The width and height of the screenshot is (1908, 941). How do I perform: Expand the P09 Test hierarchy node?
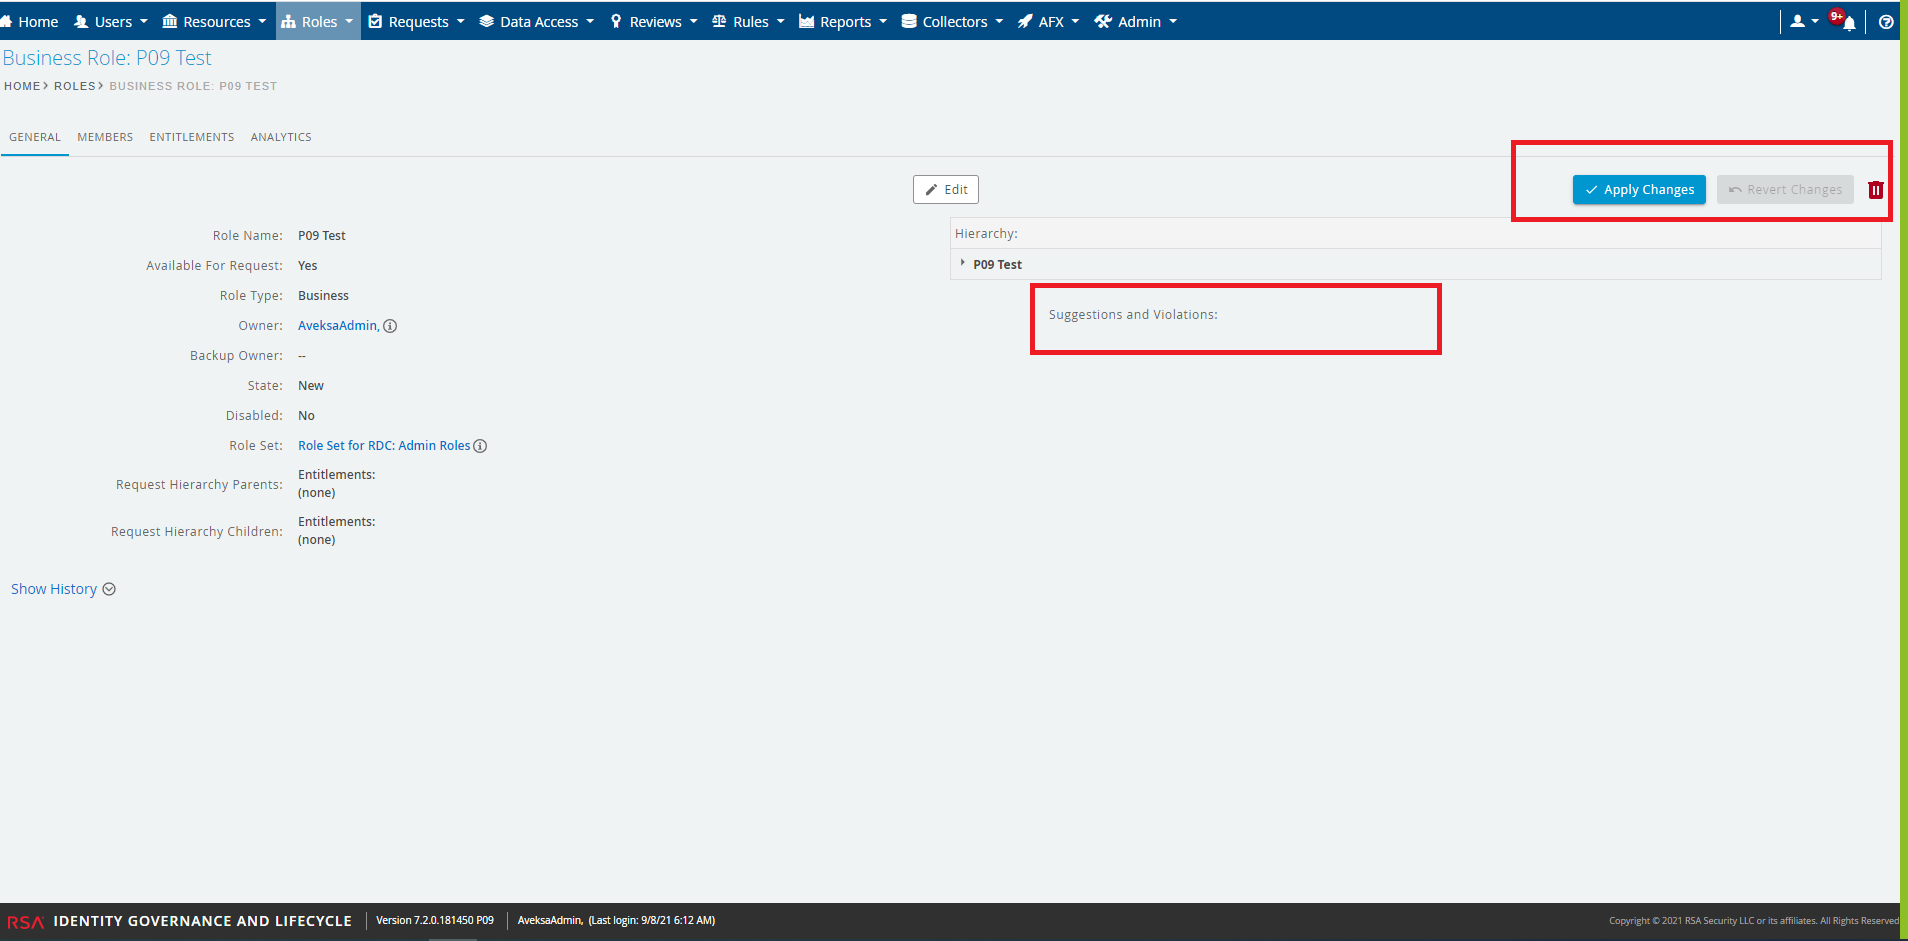[x=962, y=264]
